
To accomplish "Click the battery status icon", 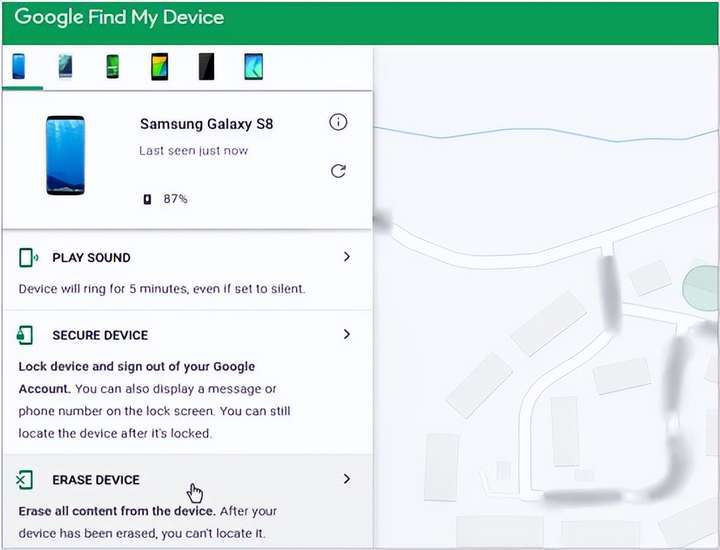I will click(x=147, y=199).
